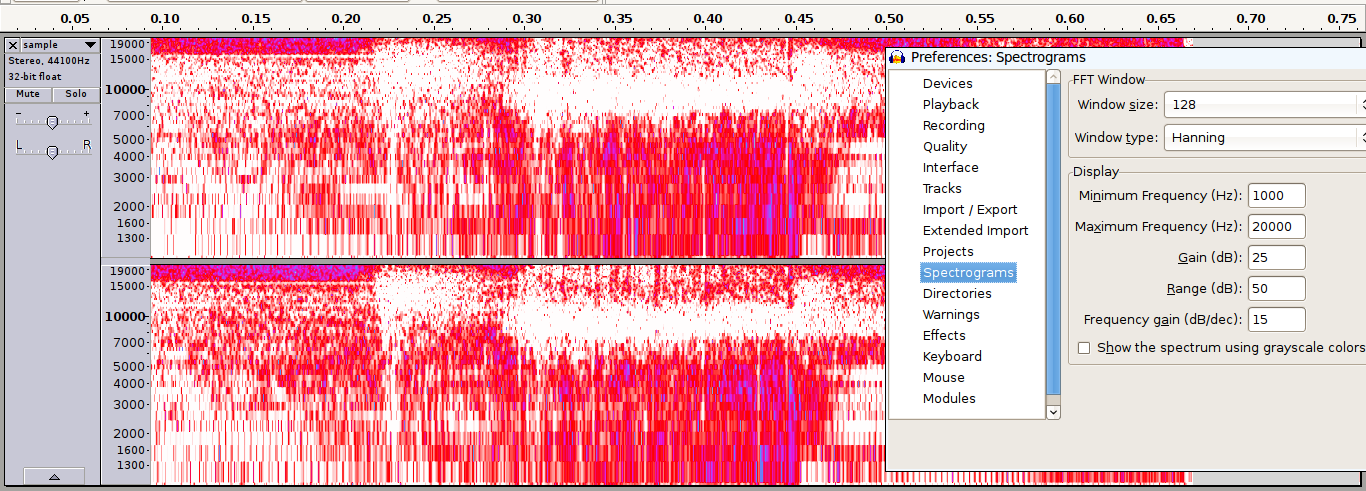The image size is (1366, 491).
Task: Open the Window size dropdown
Action: coord(1264,104)
